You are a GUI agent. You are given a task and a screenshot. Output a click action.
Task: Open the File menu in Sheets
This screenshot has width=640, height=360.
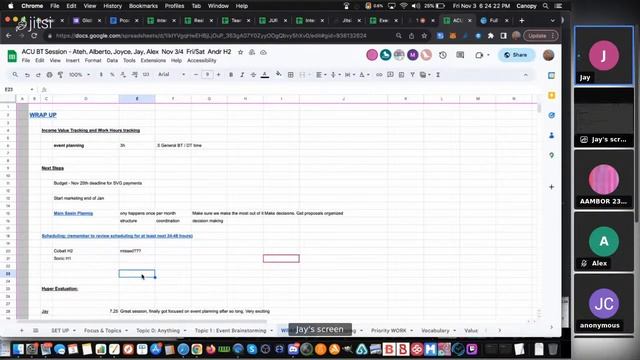point(26,60)
